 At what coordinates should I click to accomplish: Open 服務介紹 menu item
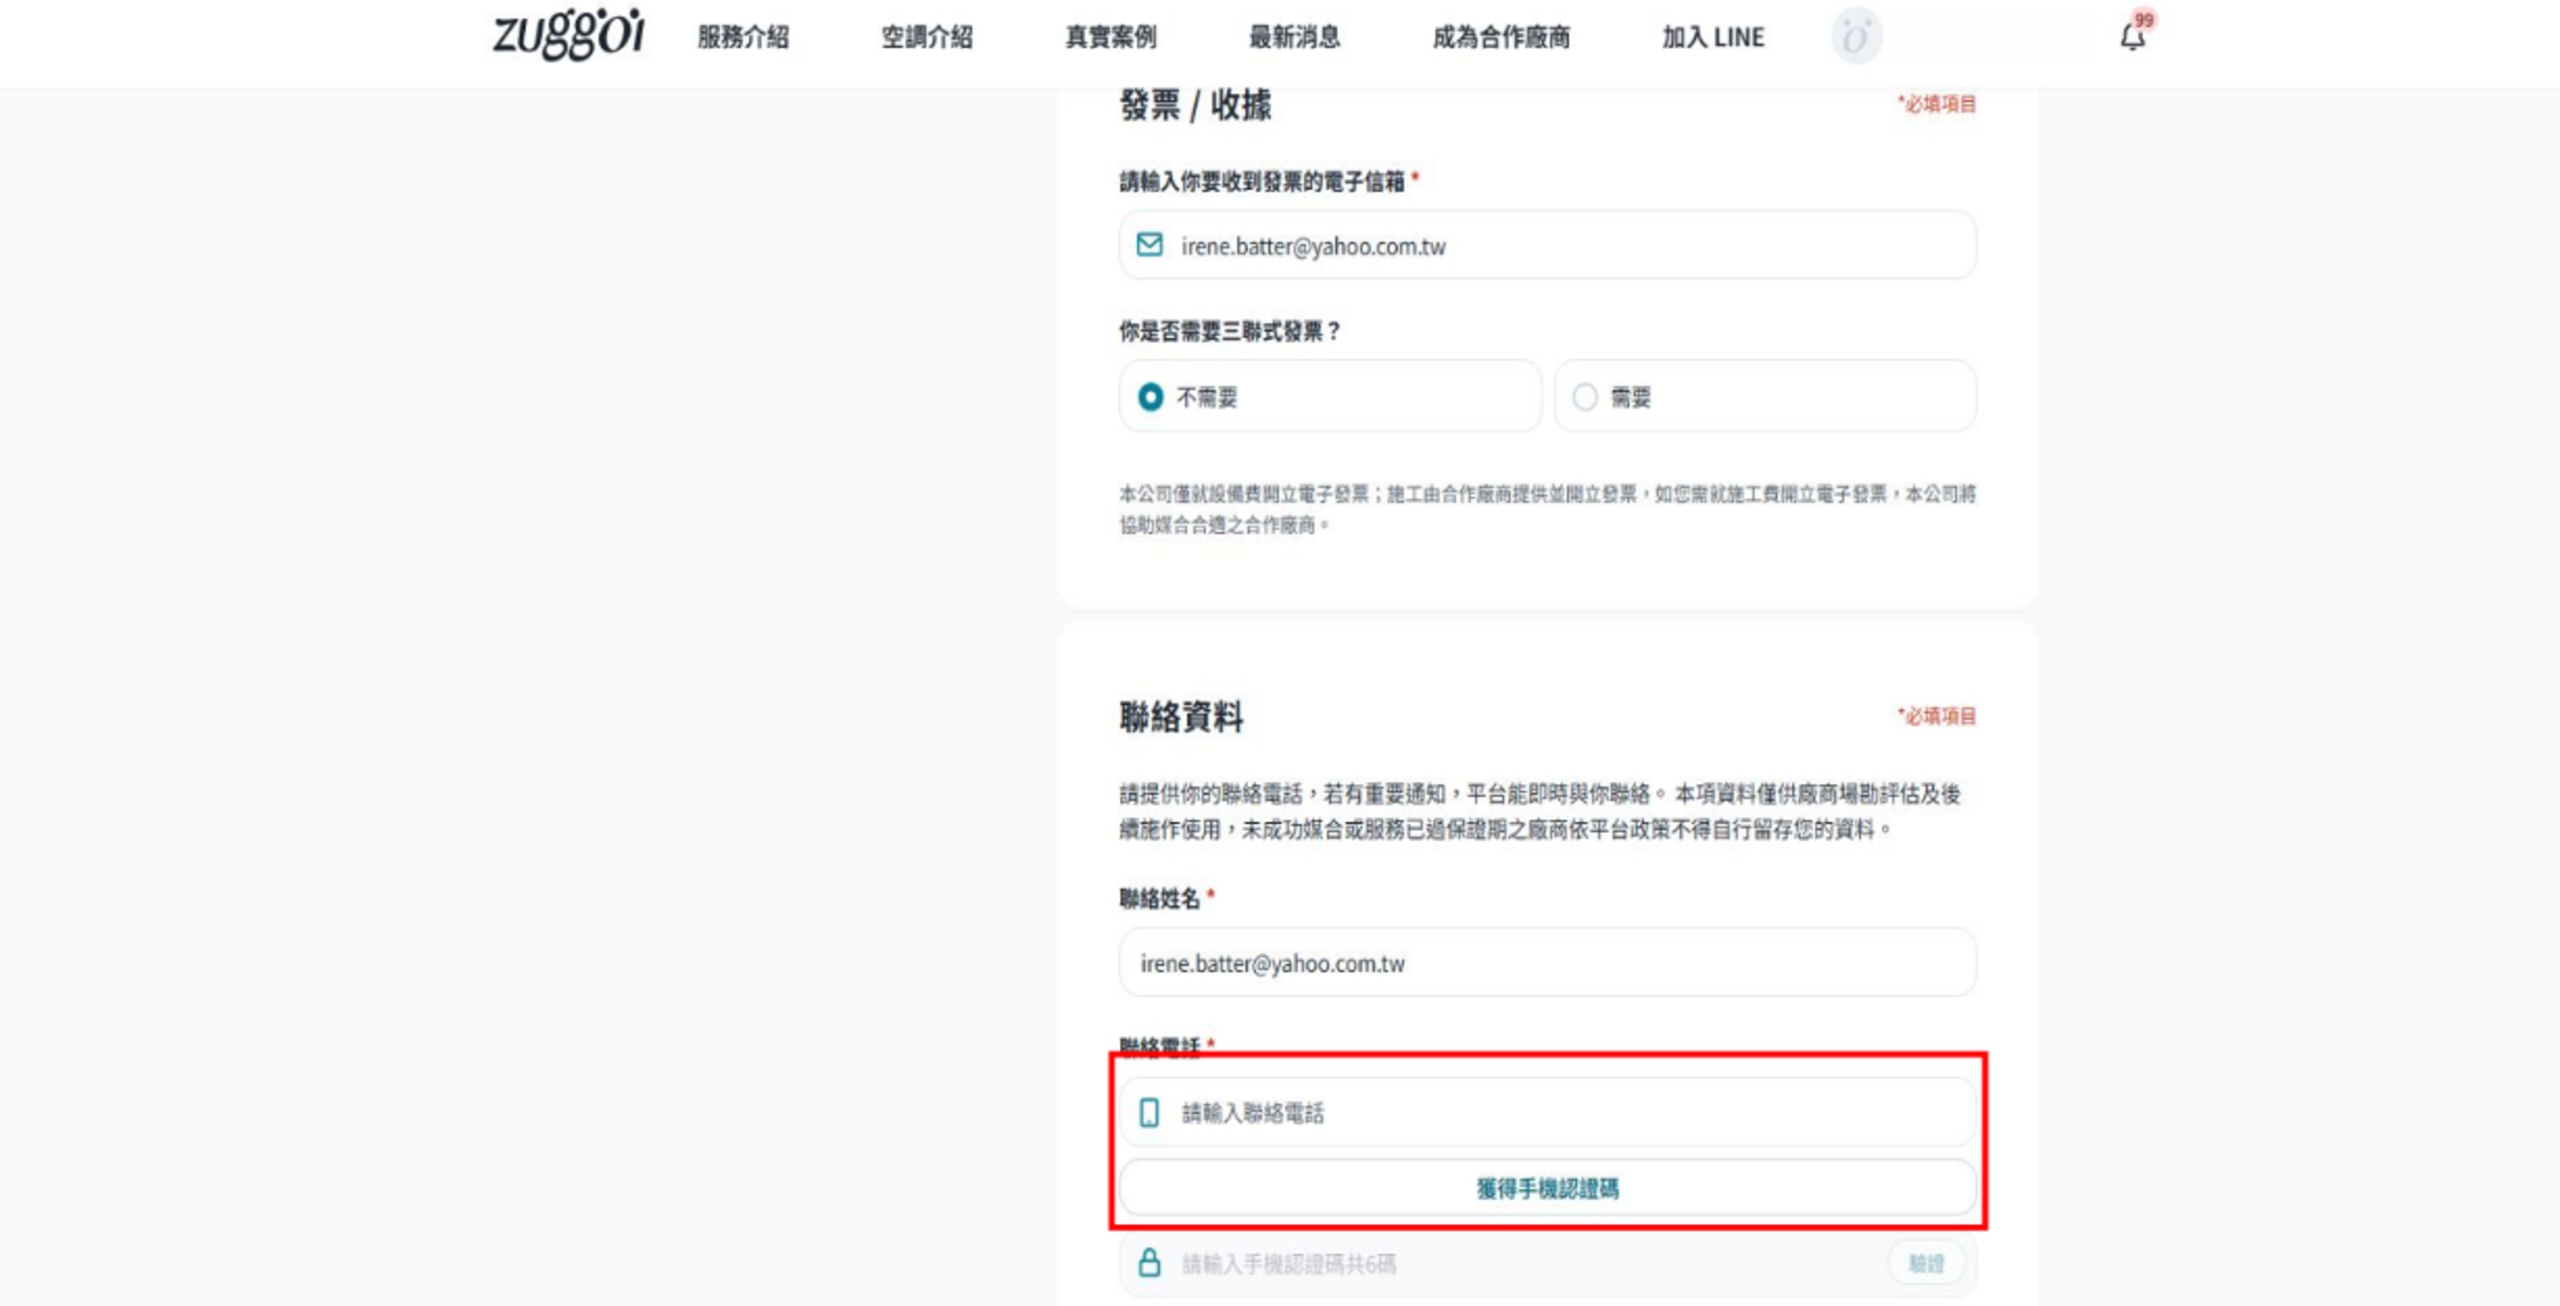(743, 37)
